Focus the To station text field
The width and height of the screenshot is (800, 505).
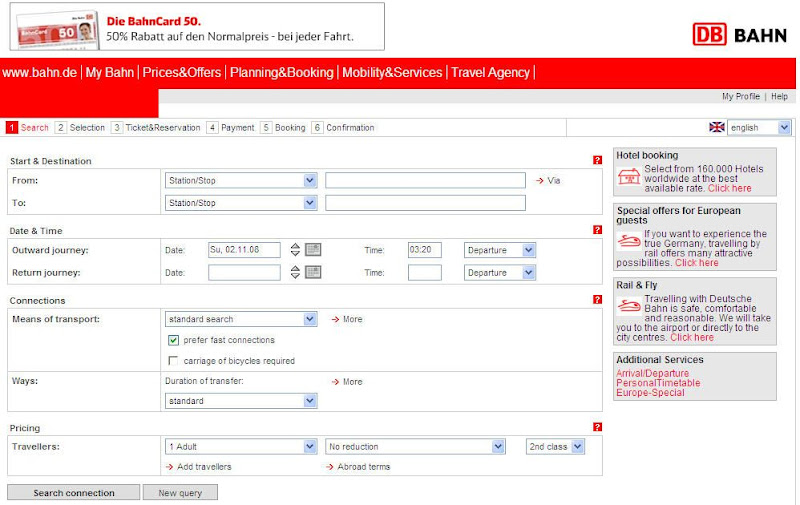426,203
